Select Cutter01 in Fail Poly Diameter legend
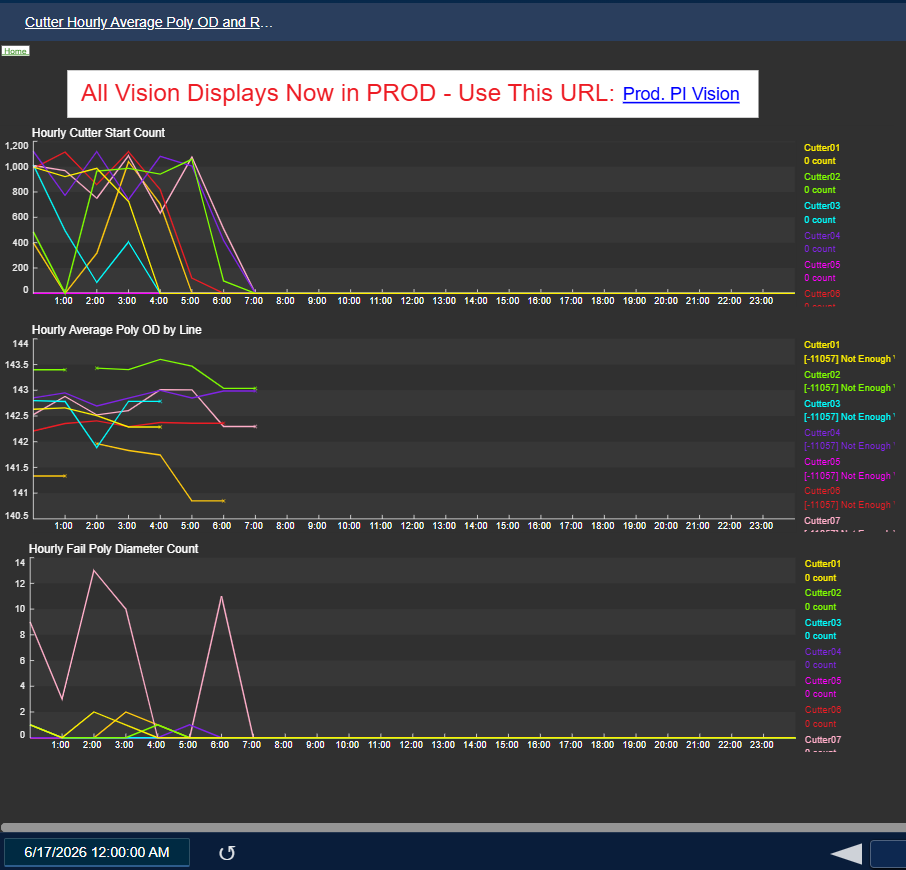The width and height of the screenshot is (906, 870). pos(822,564)
